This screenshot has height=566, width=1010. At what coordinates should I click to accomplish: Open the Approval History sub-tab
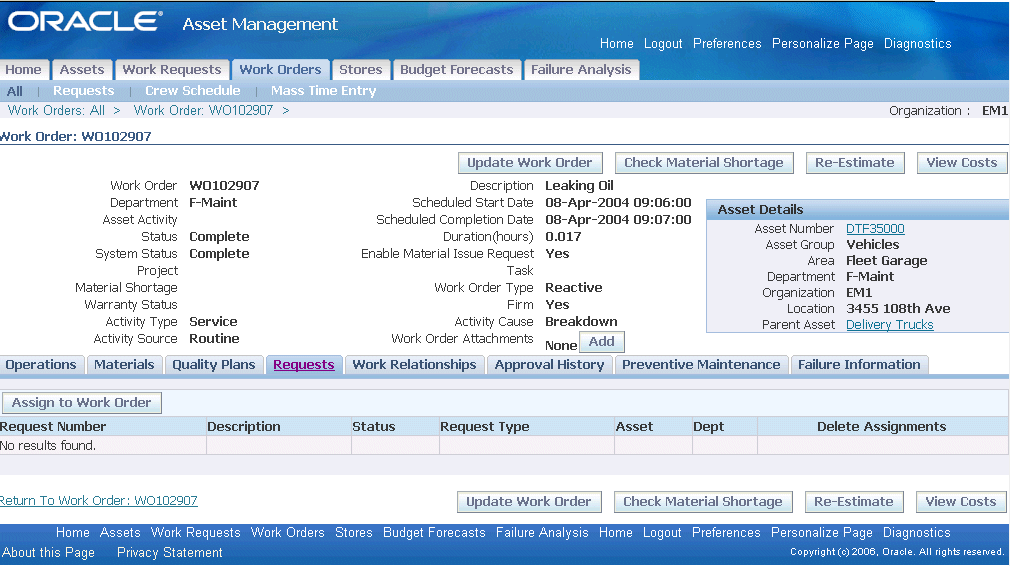(549, 364)
